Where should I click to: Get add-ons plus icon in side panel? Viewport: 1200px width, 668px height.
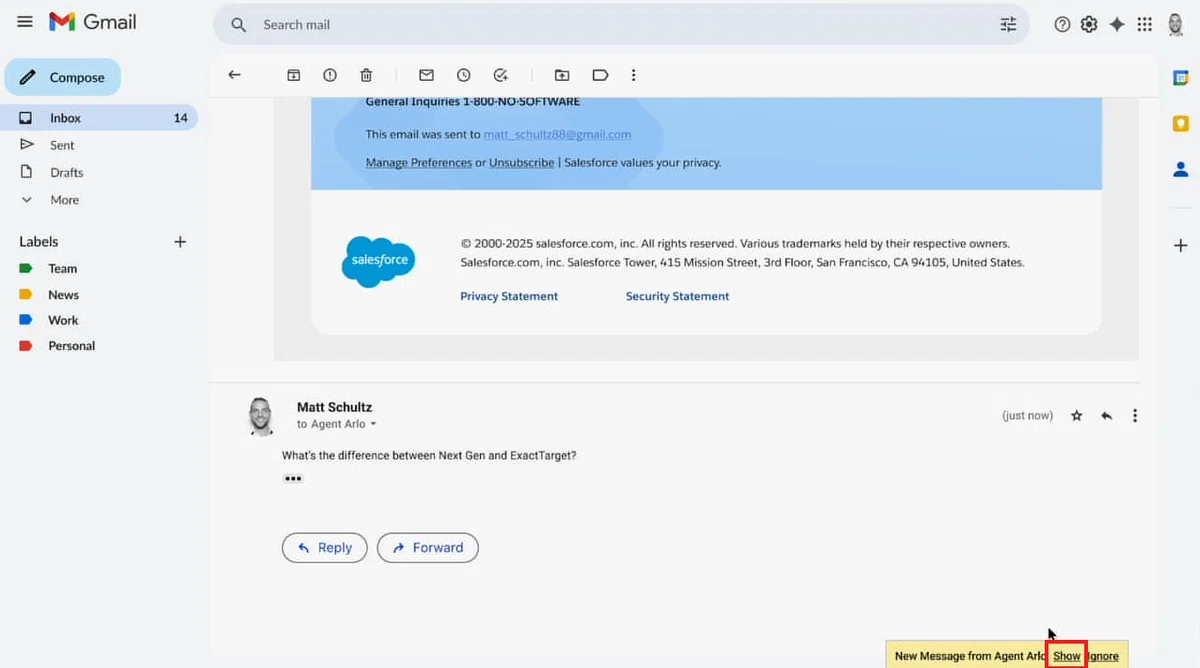pos(1181,245)
